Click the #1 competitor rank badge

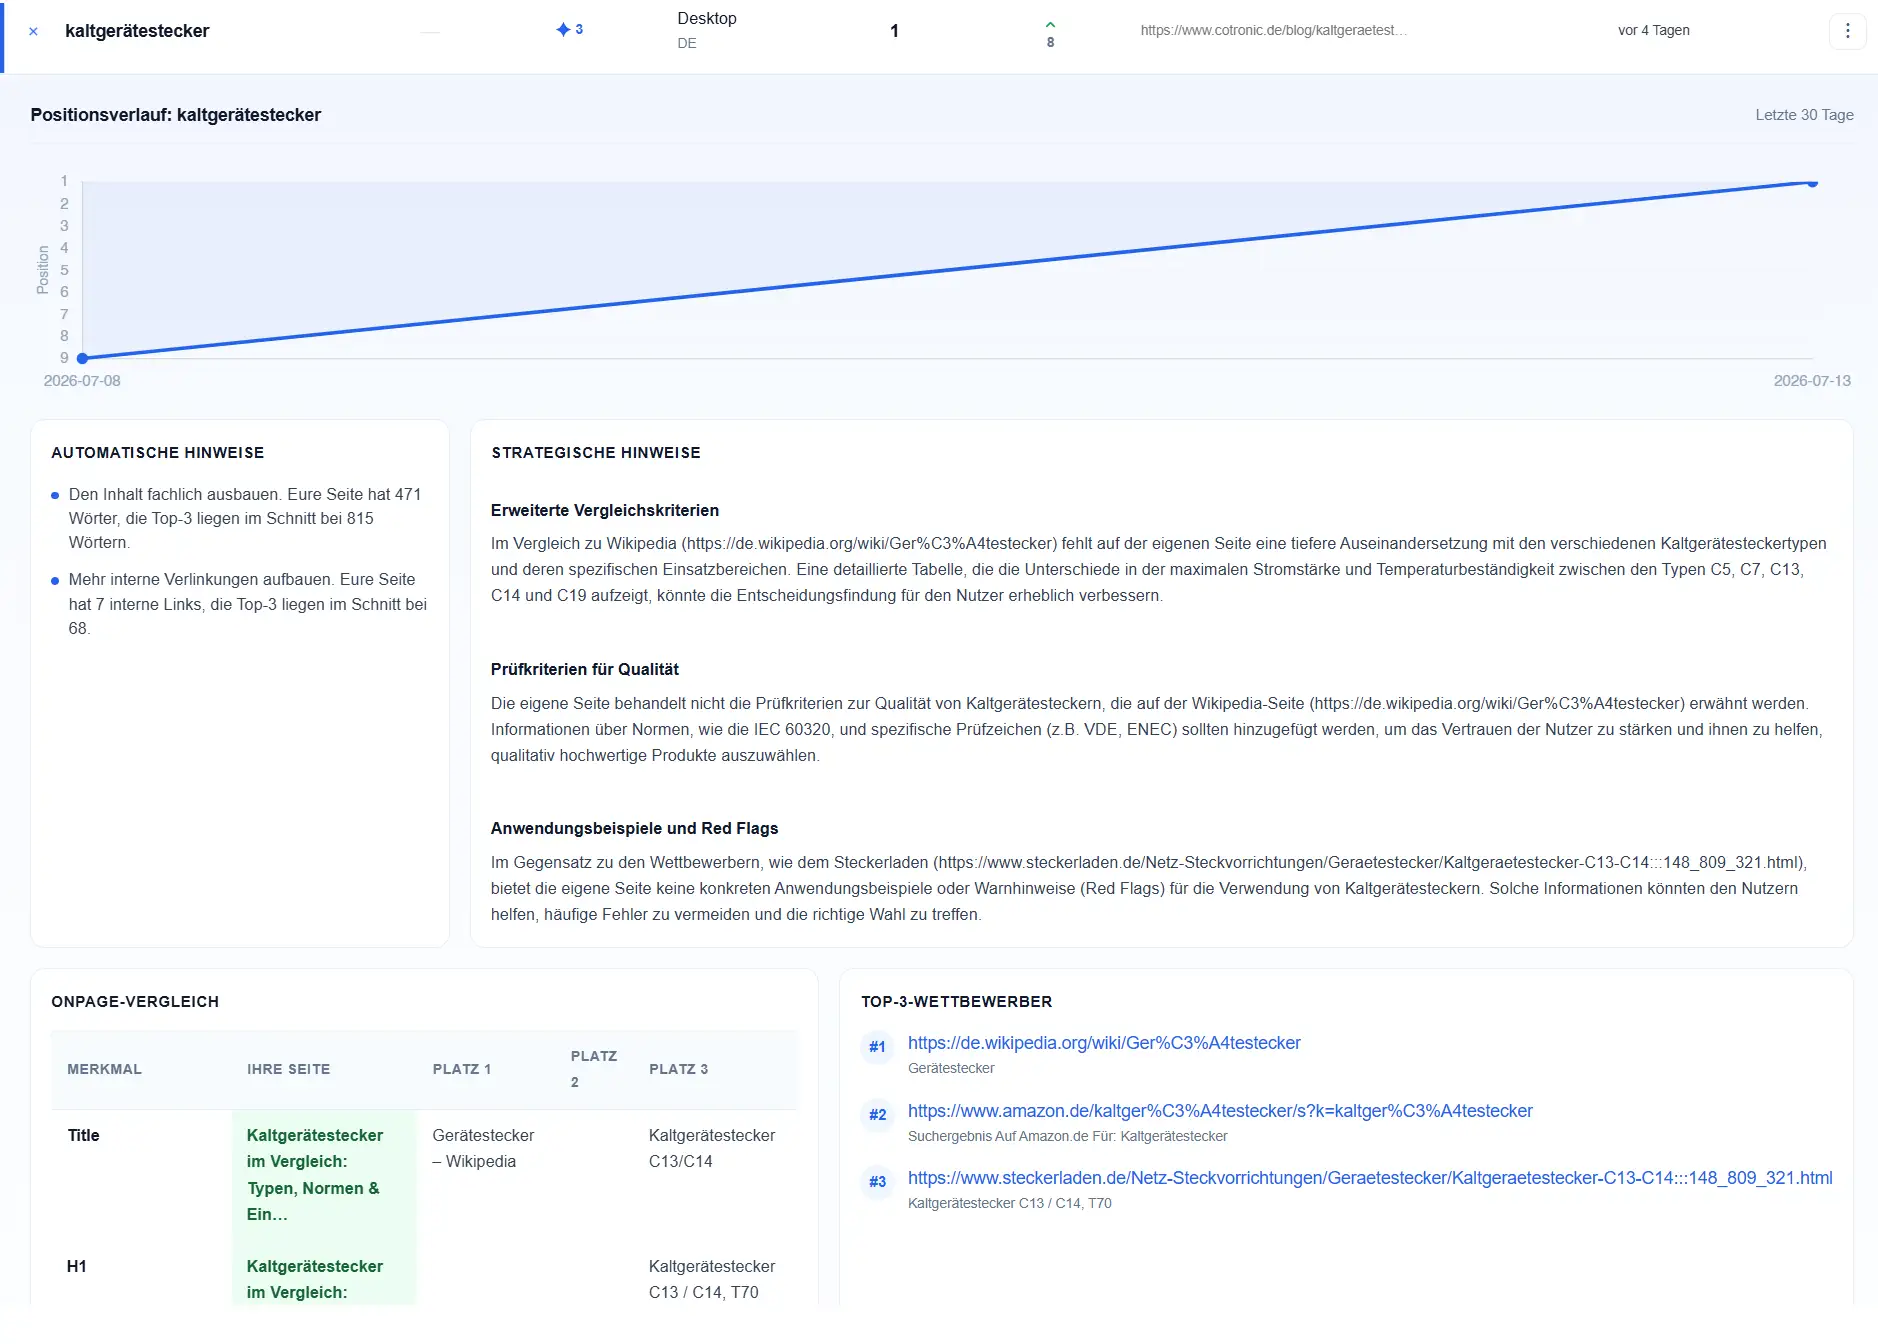point(877,1047)
